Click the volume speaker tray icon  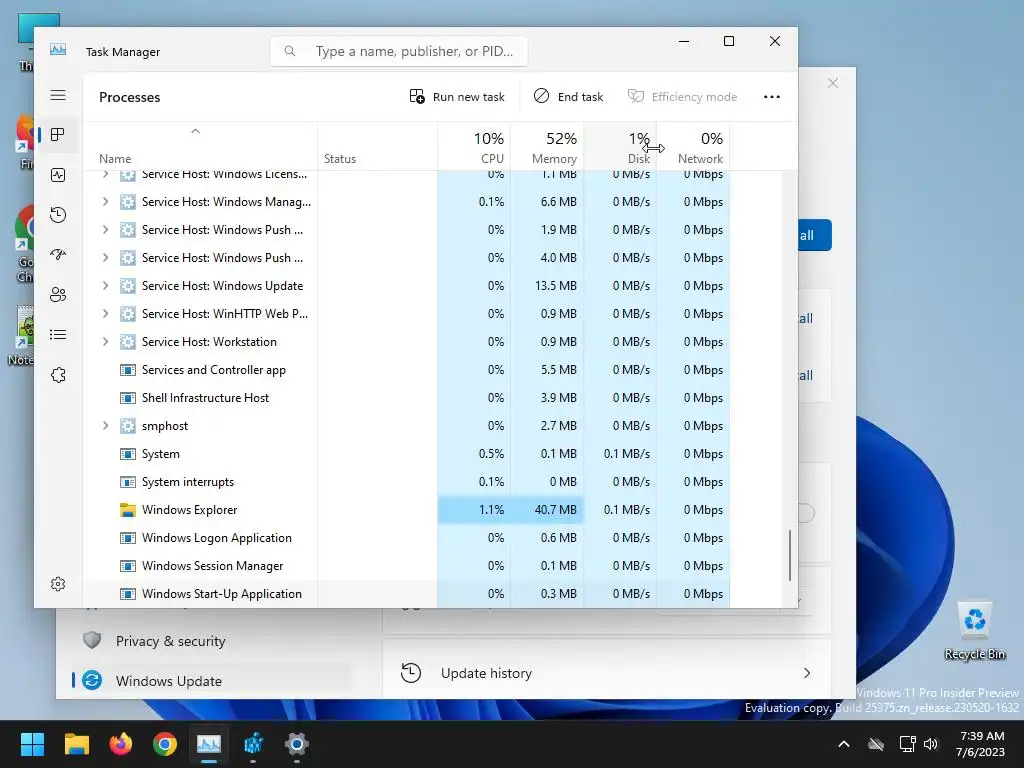coord(931,744)
